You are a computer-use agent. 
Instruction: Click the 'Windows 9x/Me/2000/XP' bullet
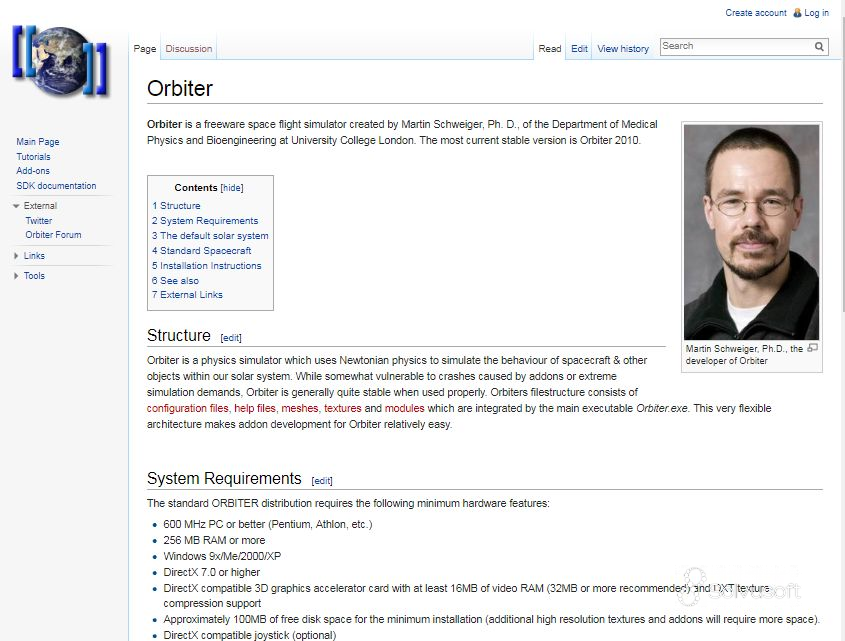(222, 556)
